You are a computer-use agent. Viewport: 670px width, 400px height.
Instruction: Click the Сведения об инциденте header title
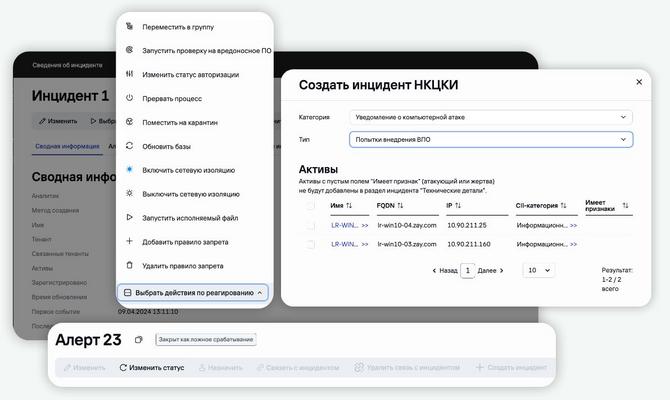coord(67,65)
